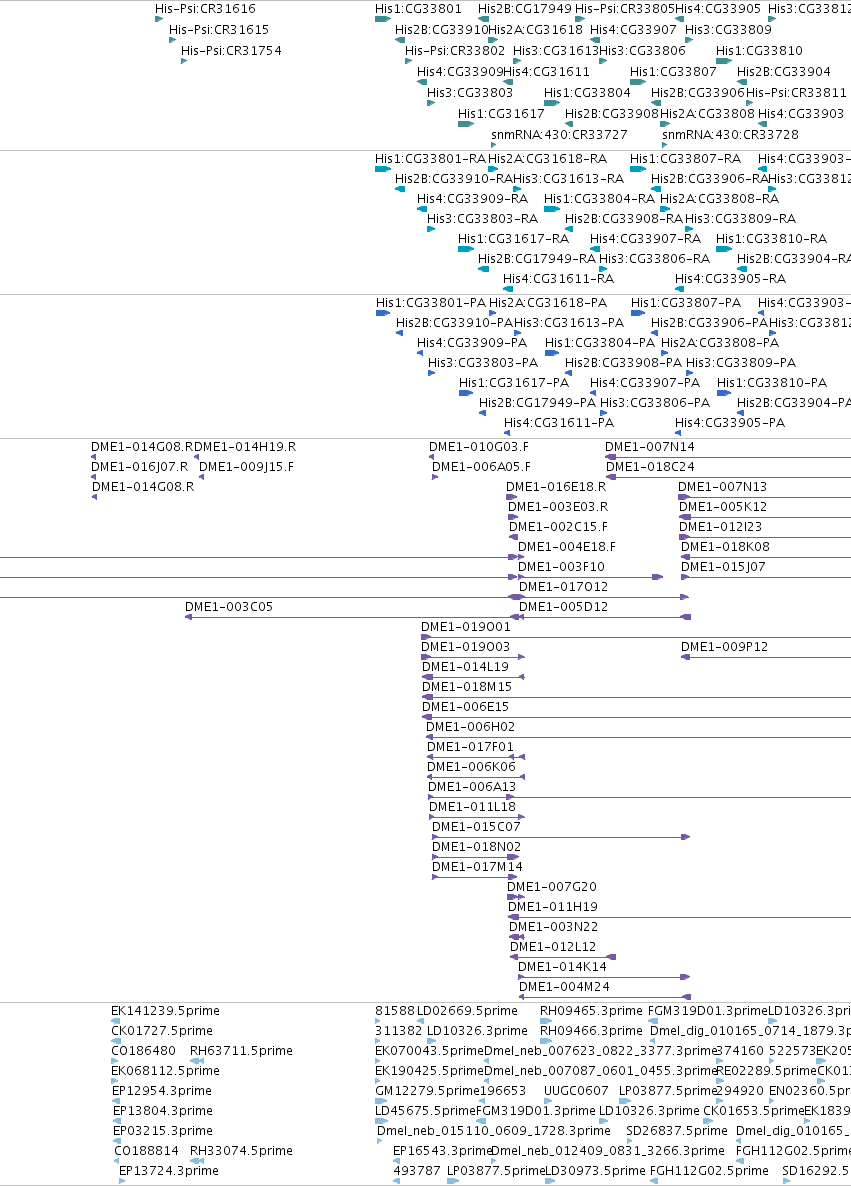Select the snmRNA:430:CR33728 feature
This screenshot has height=1186, width=851.
coord(730,135)
